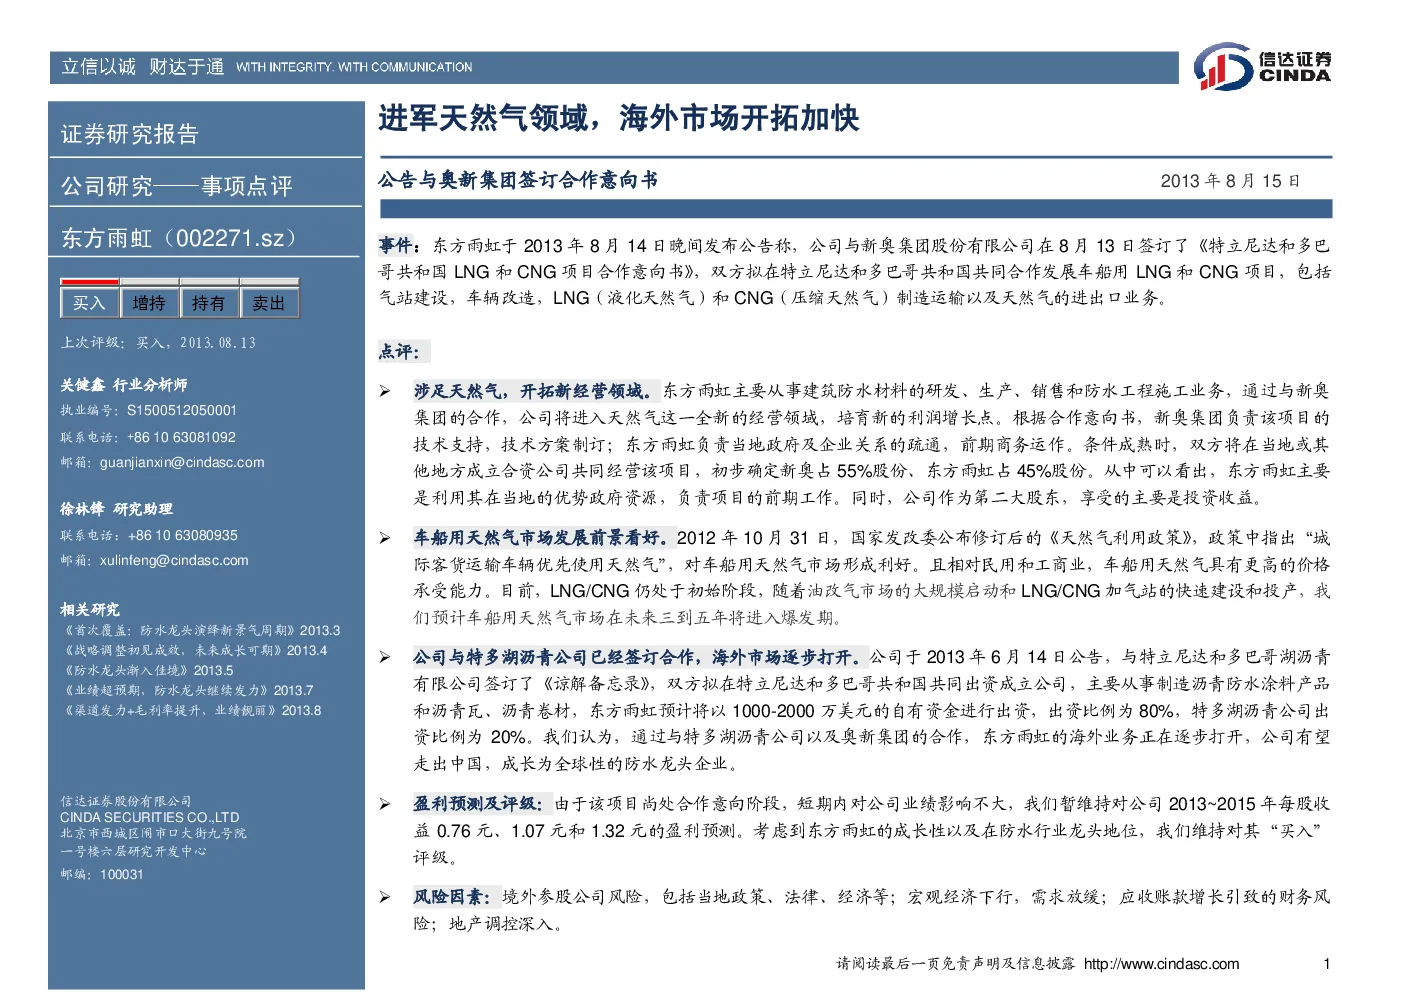The width and height of the screenshot is (1403, 992).
Task: Click assistant name 徐林锋 研究助理
Action: (116, 509)
